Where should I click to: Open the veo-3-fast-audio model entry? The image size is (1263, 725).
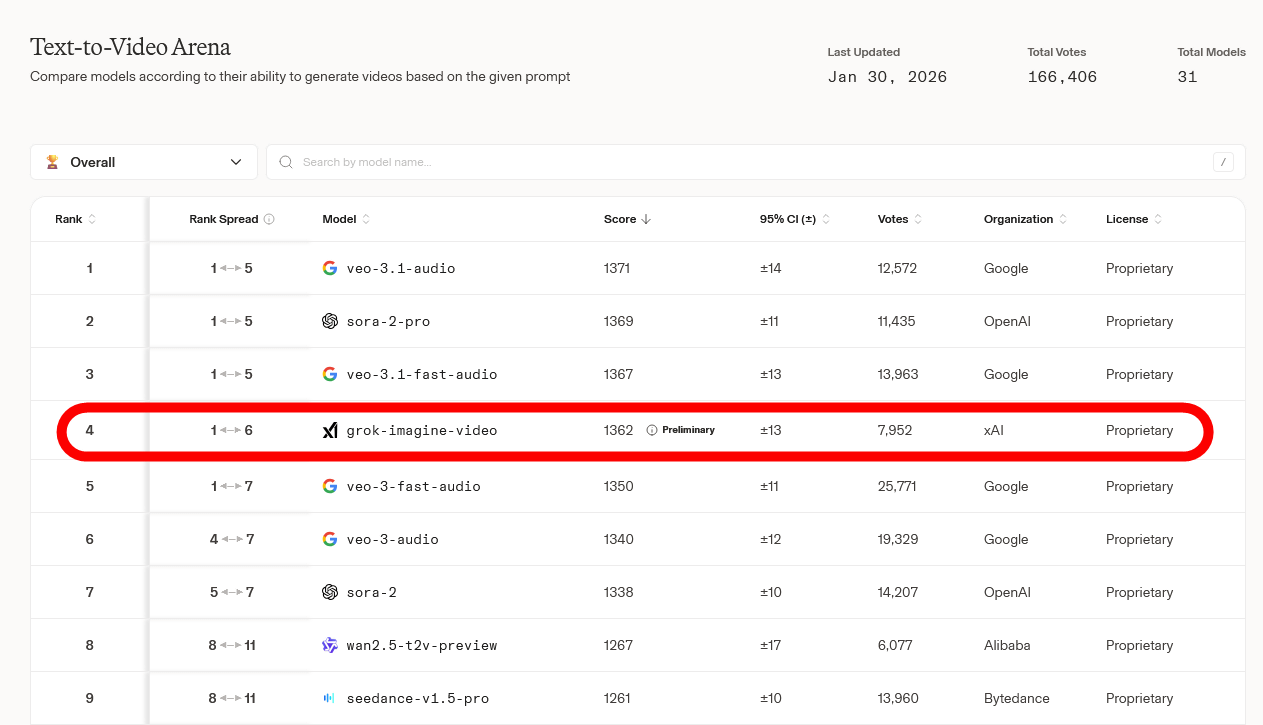click(413, 486)
